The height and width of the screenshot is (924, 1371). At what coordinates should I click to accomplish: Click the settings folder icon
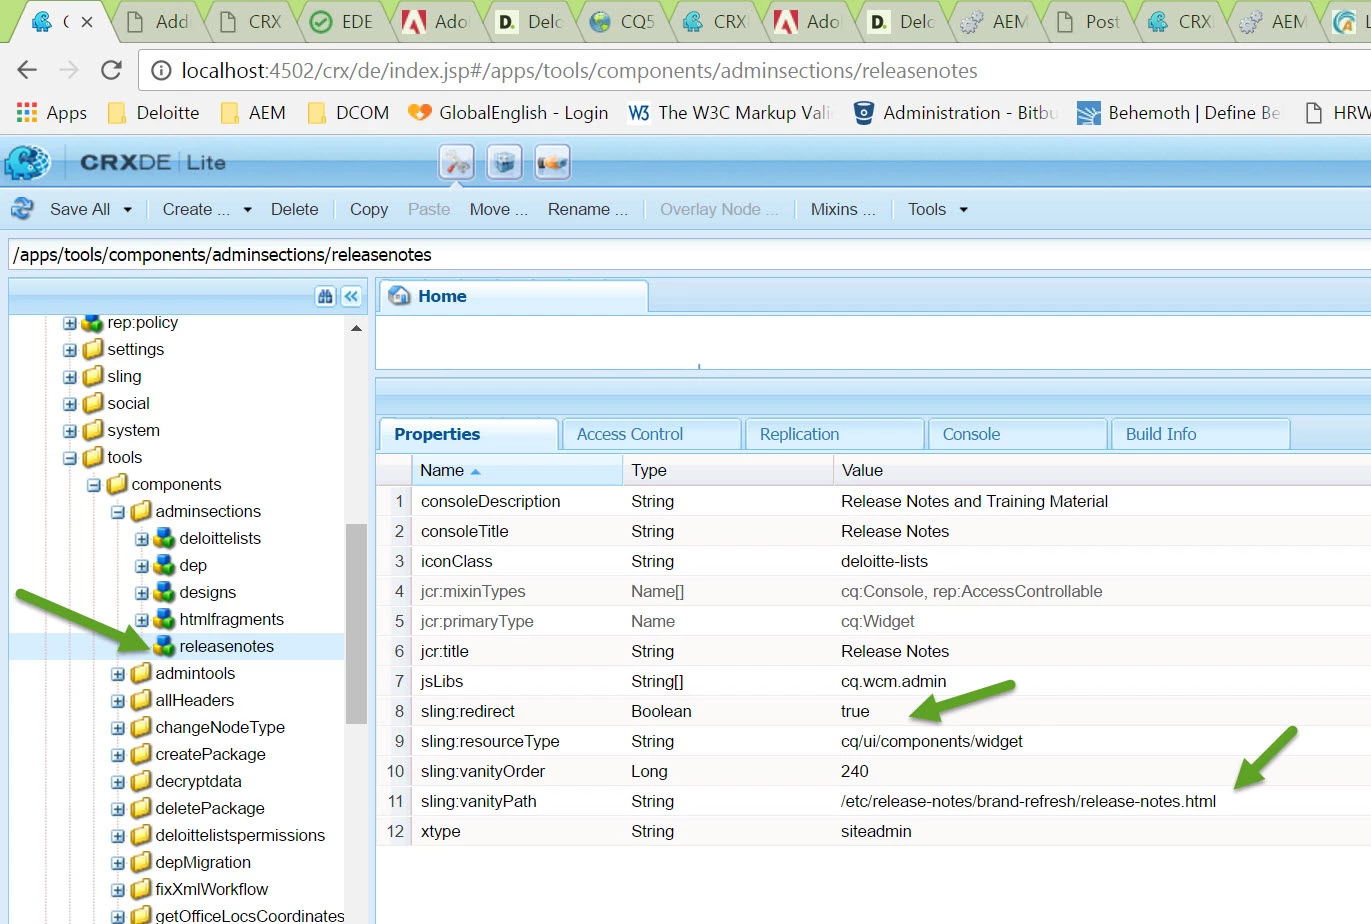tap(93, 349)
